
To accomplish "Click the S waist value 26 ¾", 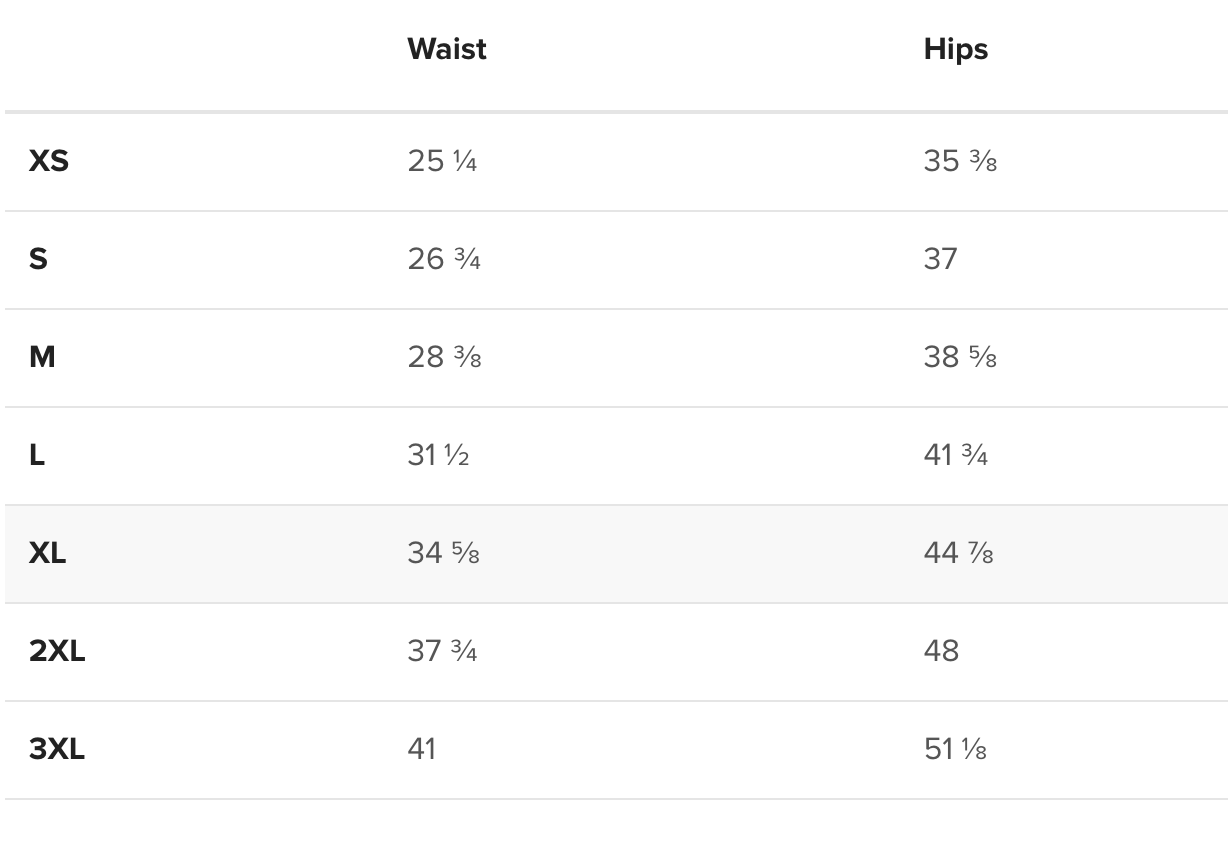I will coord(444,259).
